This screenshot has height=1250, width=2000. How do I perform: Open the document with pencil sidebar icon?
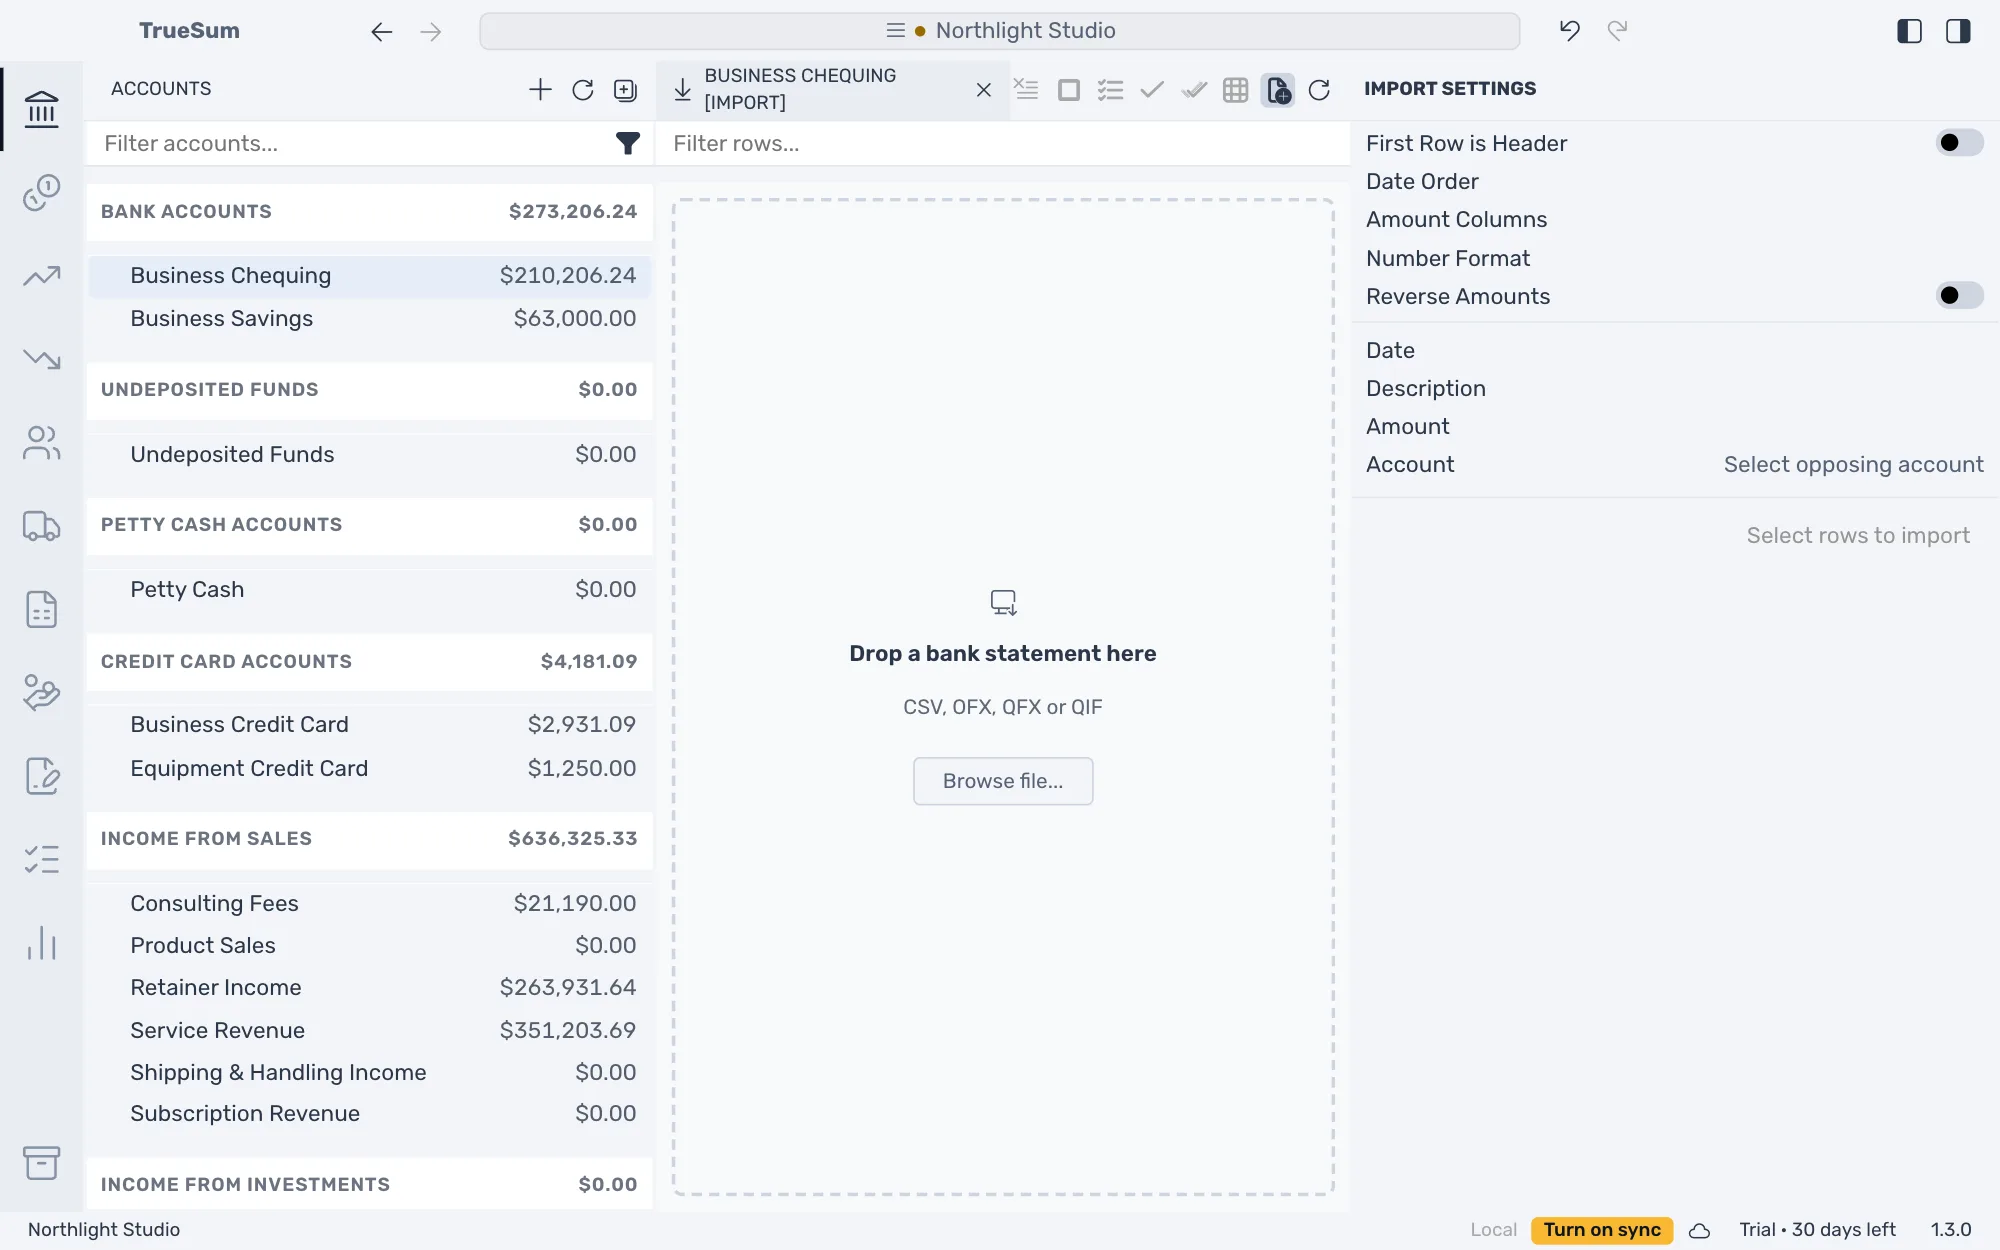(x=41, y=776)
